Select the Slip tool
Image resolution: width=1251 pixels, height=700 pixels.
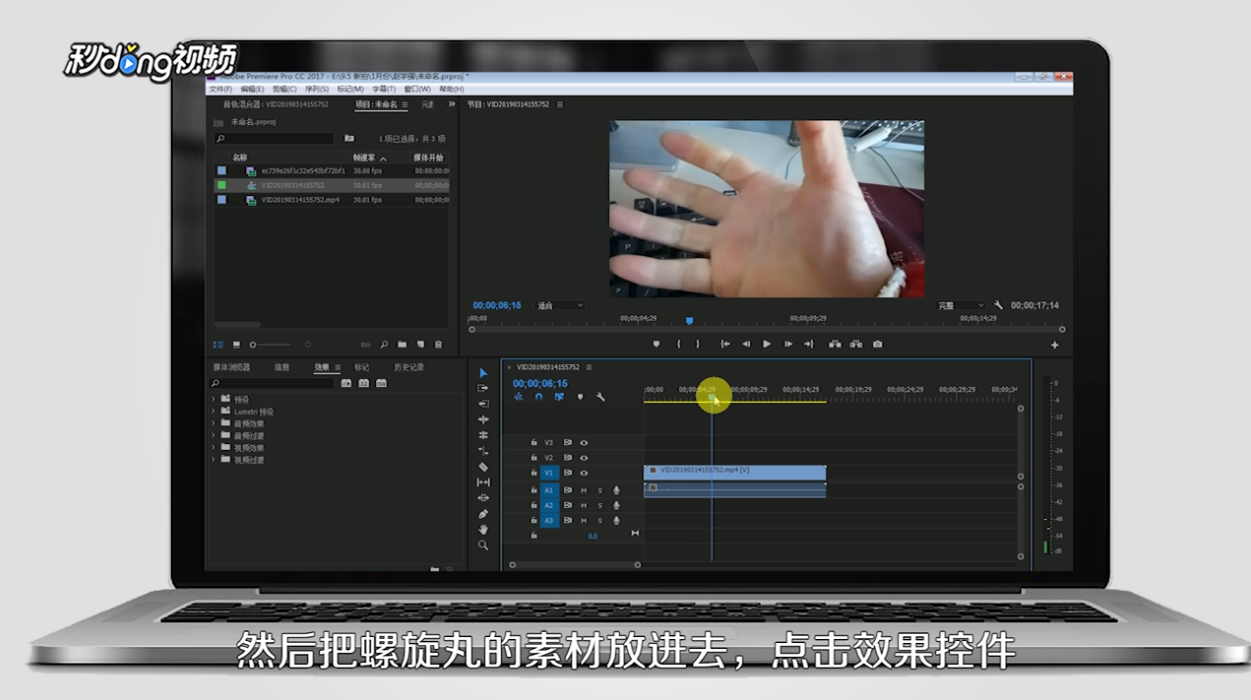coord(484,482)
